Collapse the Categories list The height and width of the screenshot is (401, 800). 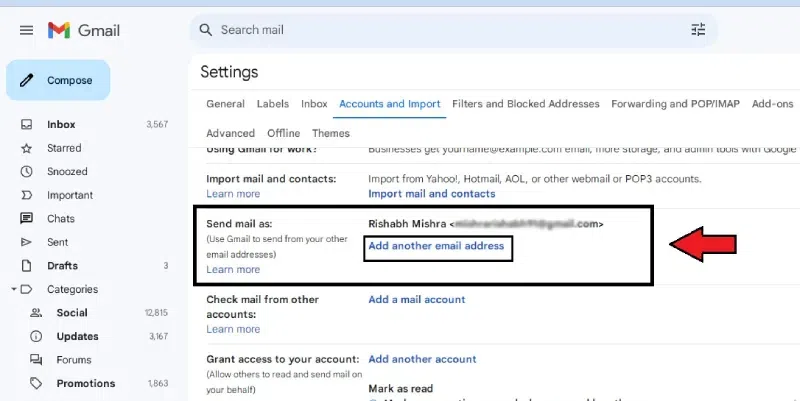[13, 290]
